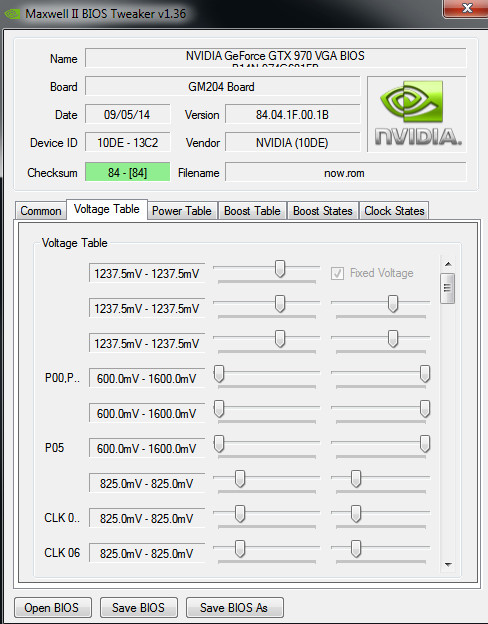Click the P00,P.. voltage value 600.0mV - 1600.0mV
This screenshot has width=488, height=624.
[147, 378]
